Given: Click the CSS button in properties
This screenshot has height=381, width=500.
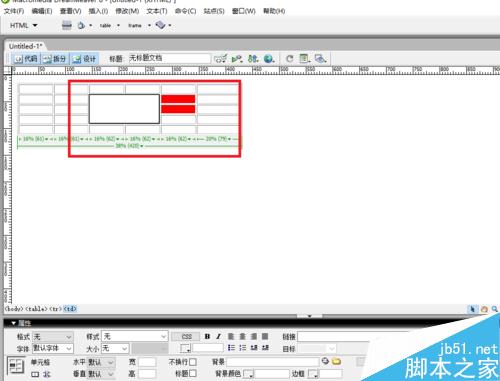Looking at the screenshot, I should [186, 336].
